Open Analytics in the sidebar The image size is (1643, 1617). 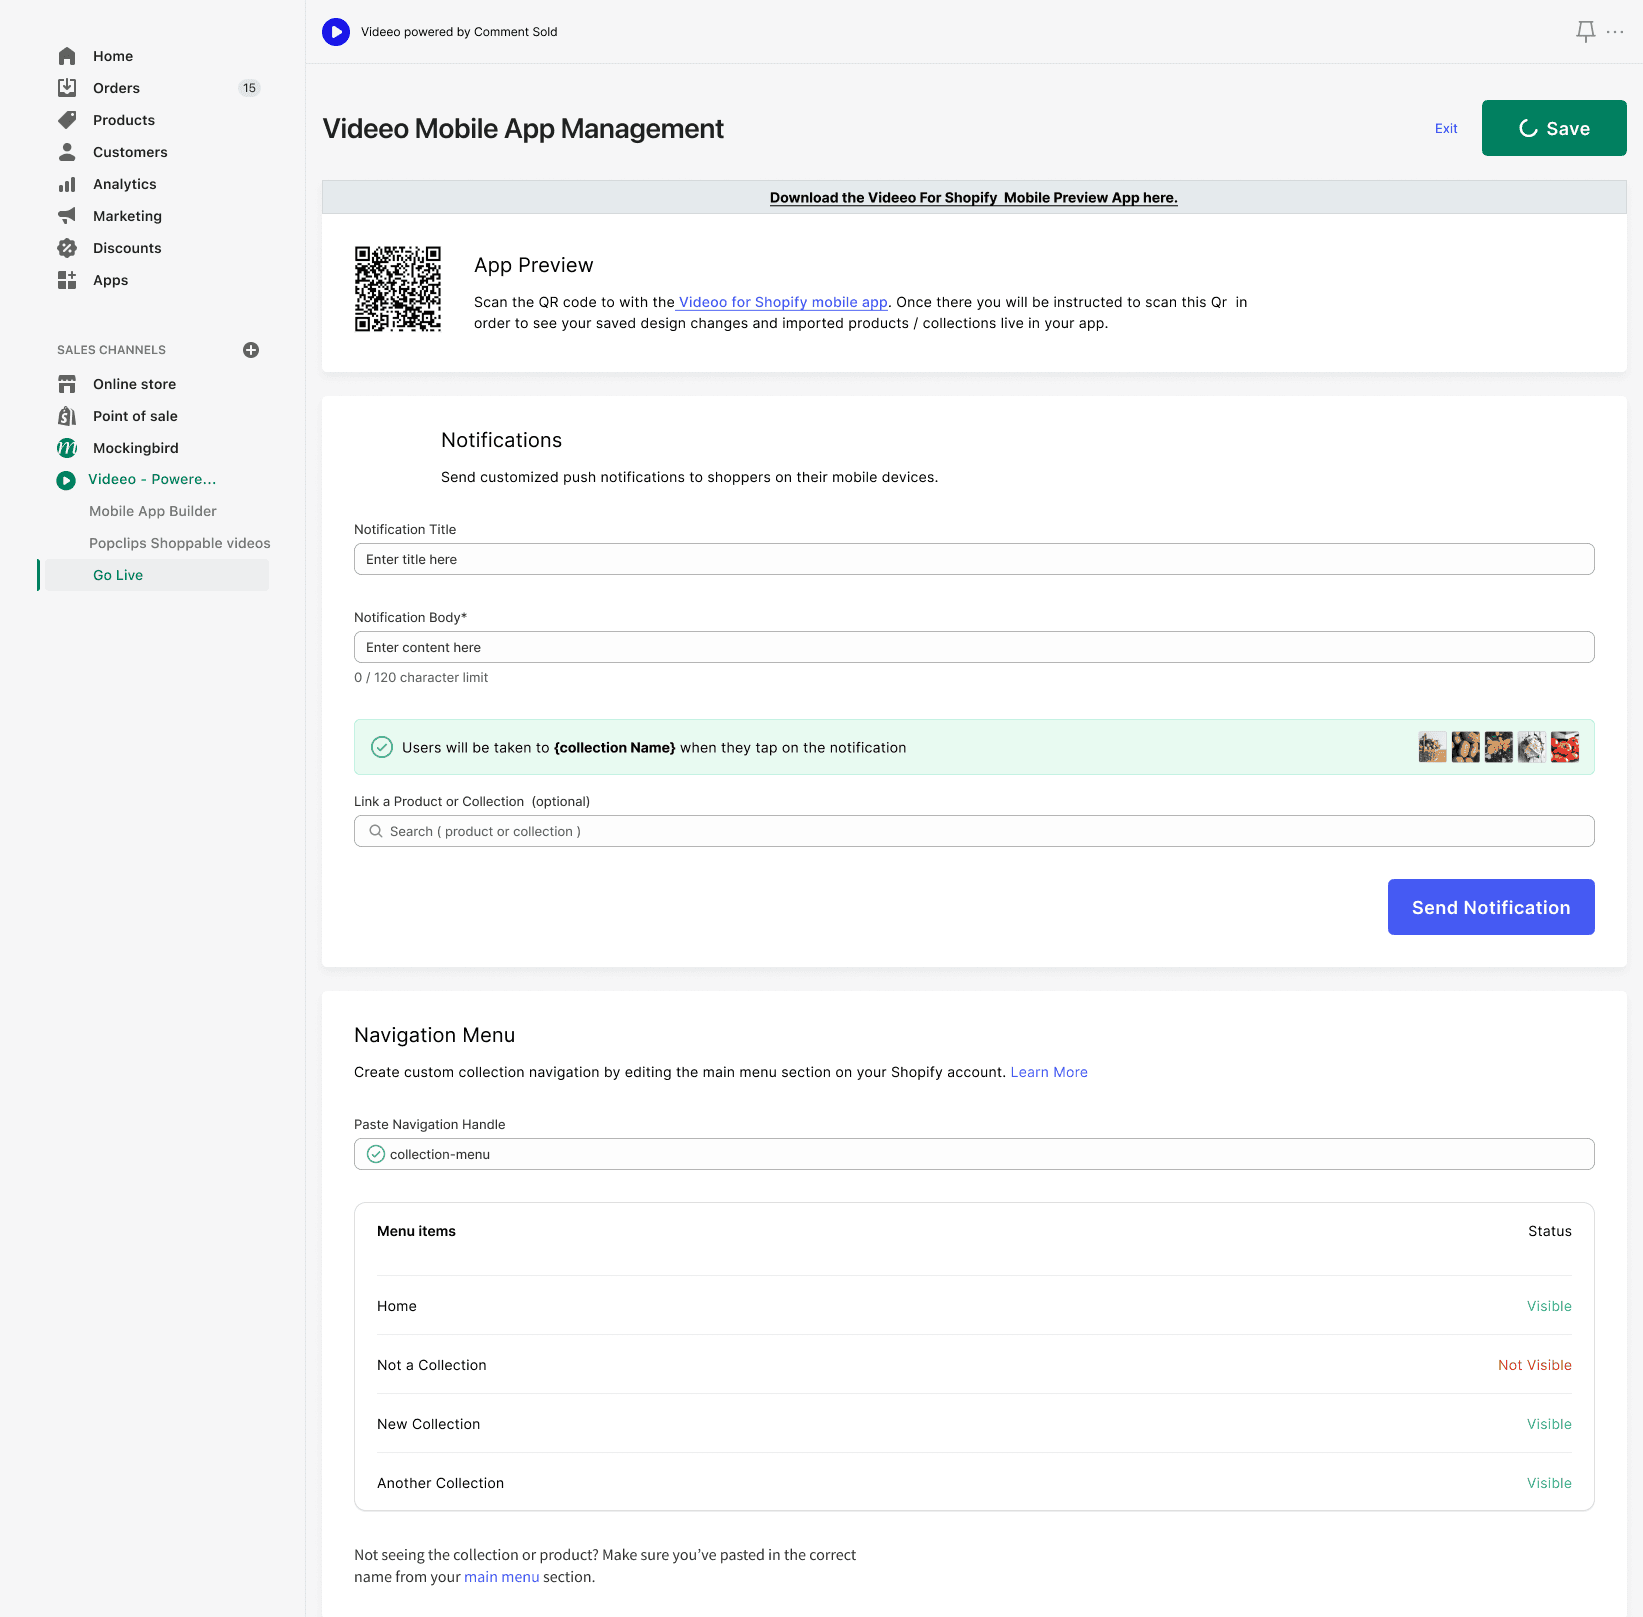pyautogui.click(x=125, y=184)
